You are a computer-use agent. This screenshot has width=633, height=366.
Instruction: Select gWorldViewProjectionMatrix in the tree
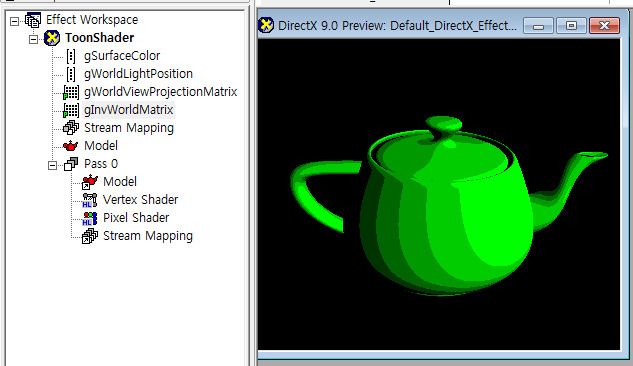161,92
